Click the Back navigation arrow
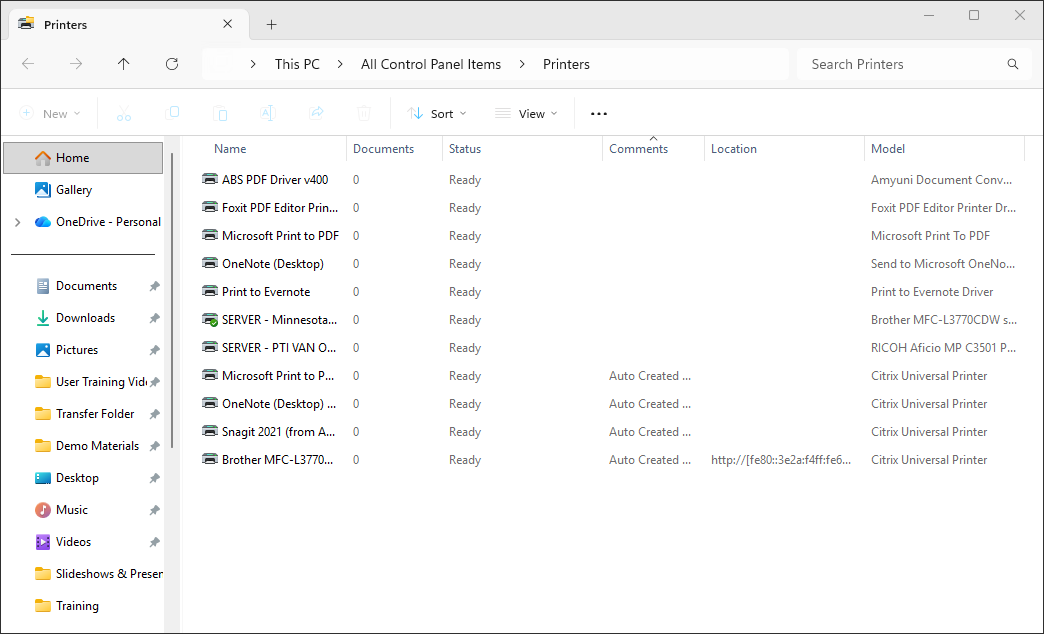The height and width of the screenshot is (634, 1044). click(28, 64)
